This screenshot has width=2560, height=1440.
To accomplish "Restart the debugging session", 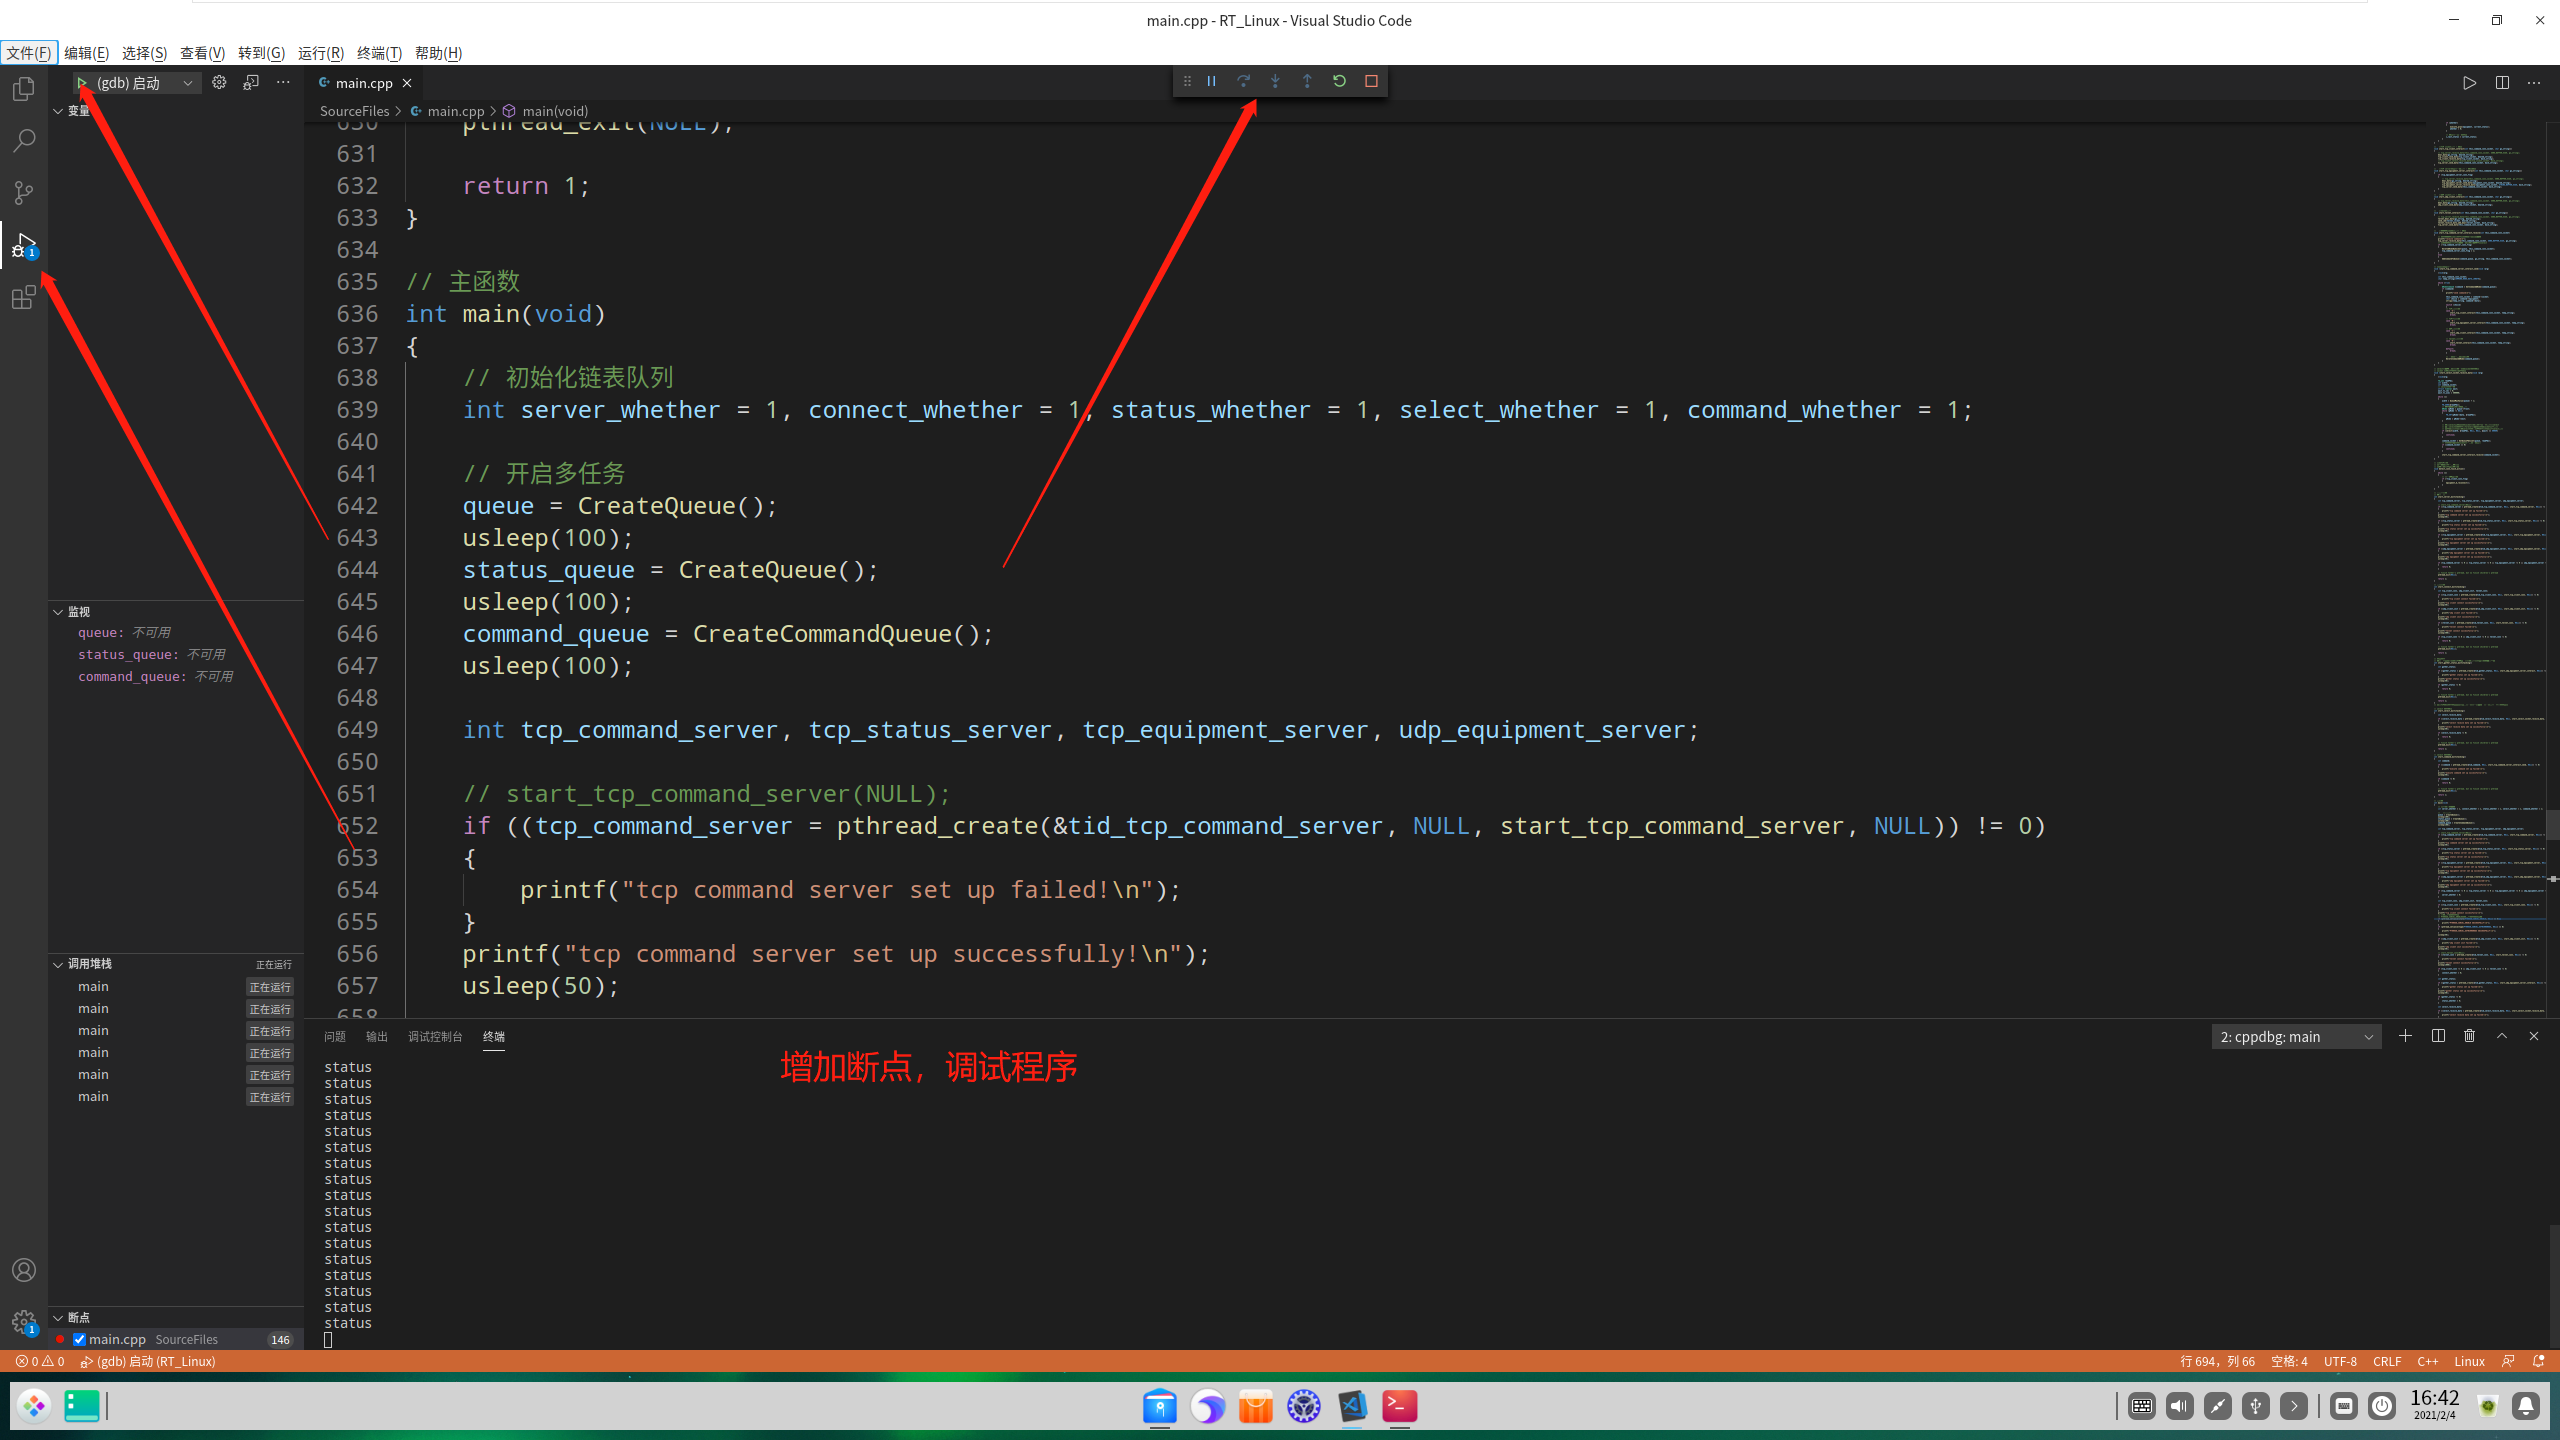I will point(1339,81).
